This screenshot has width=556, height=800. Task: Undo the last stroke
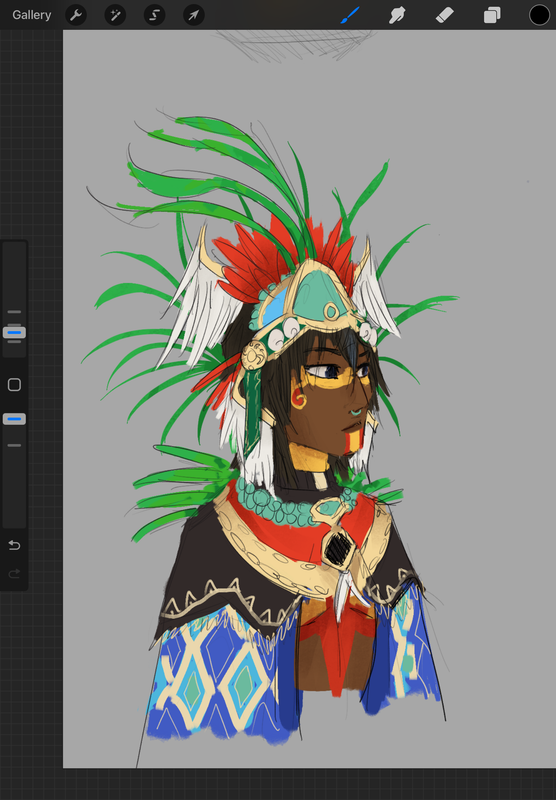14,545
